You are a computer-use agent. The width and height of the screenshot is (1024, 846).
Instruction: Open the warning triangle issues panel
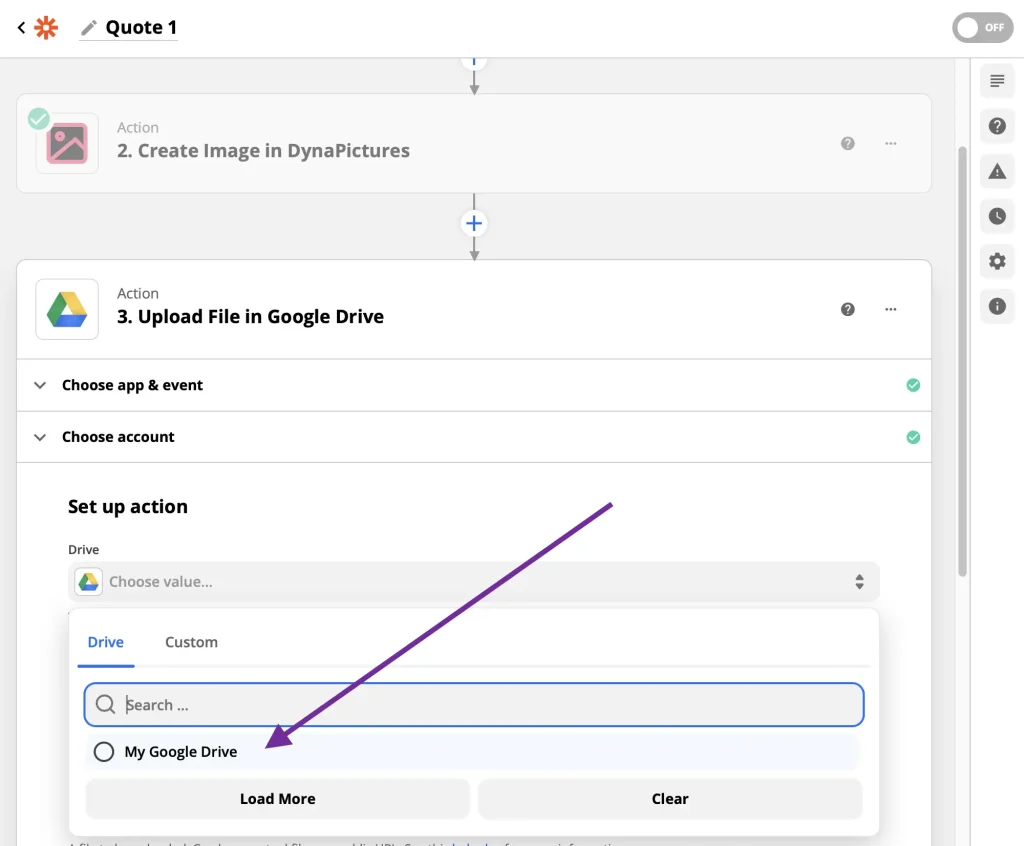coord(997,171)
